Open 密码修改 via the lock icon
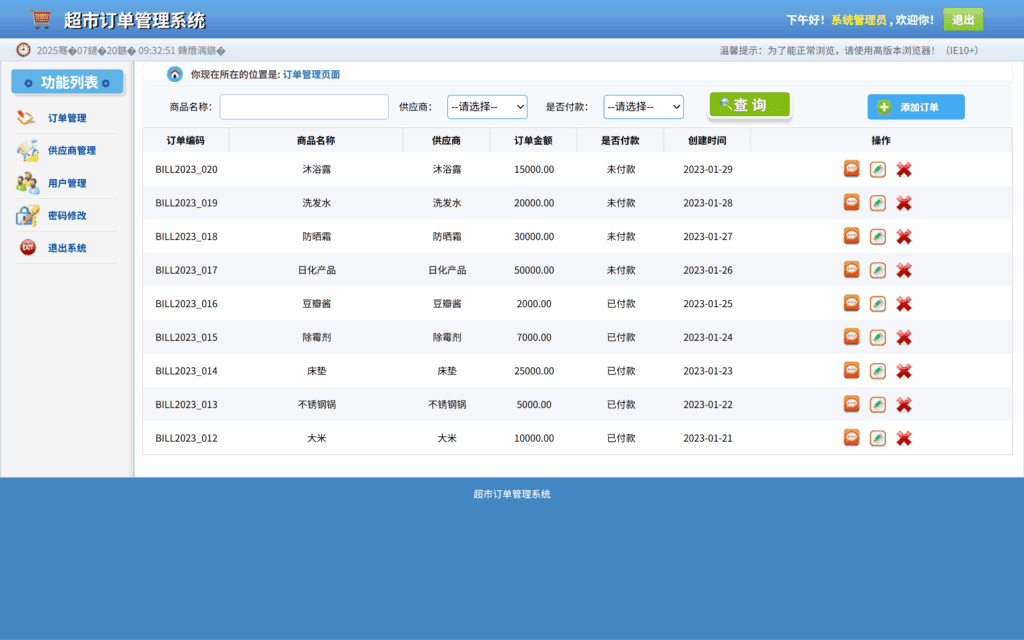1024x640 pixels. (x=27, y=215)
